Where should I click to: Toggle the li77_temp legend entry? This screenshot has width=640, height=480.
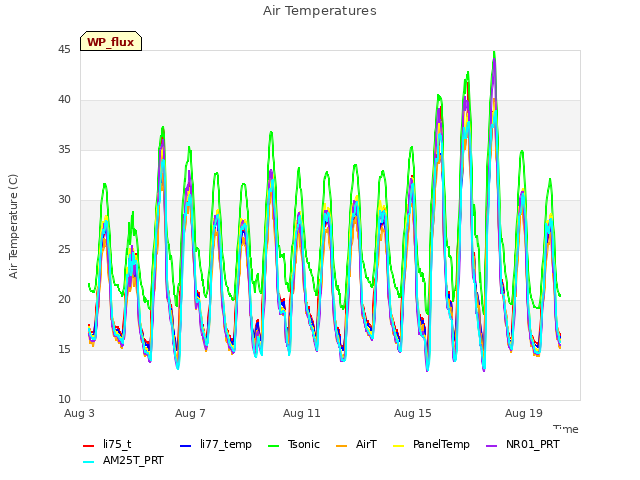[216, 444]
